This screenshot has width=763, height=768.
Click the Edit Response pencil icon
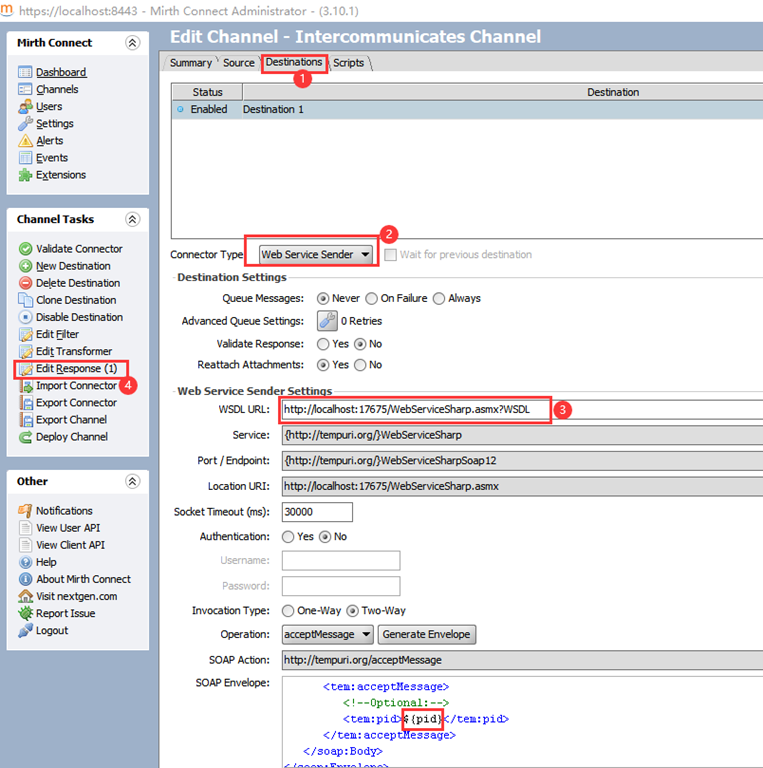[x=25, y=369]
